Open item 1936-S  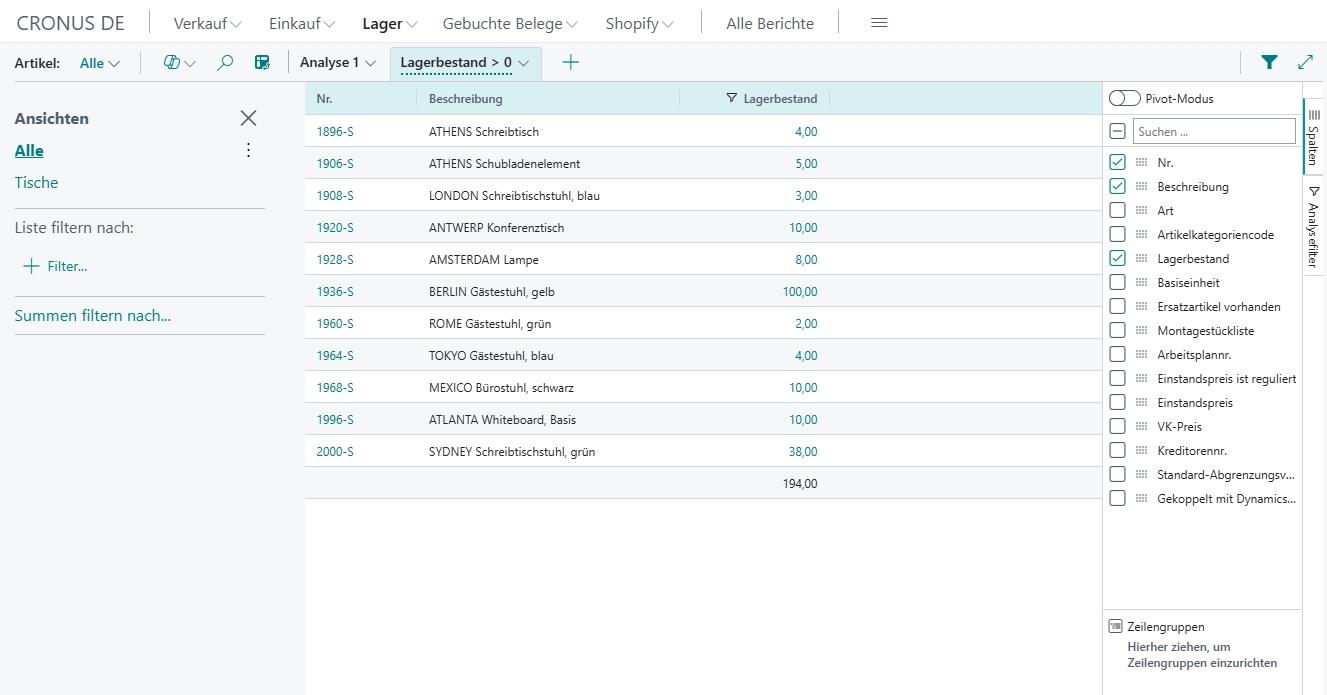click(x=335, y=291)
